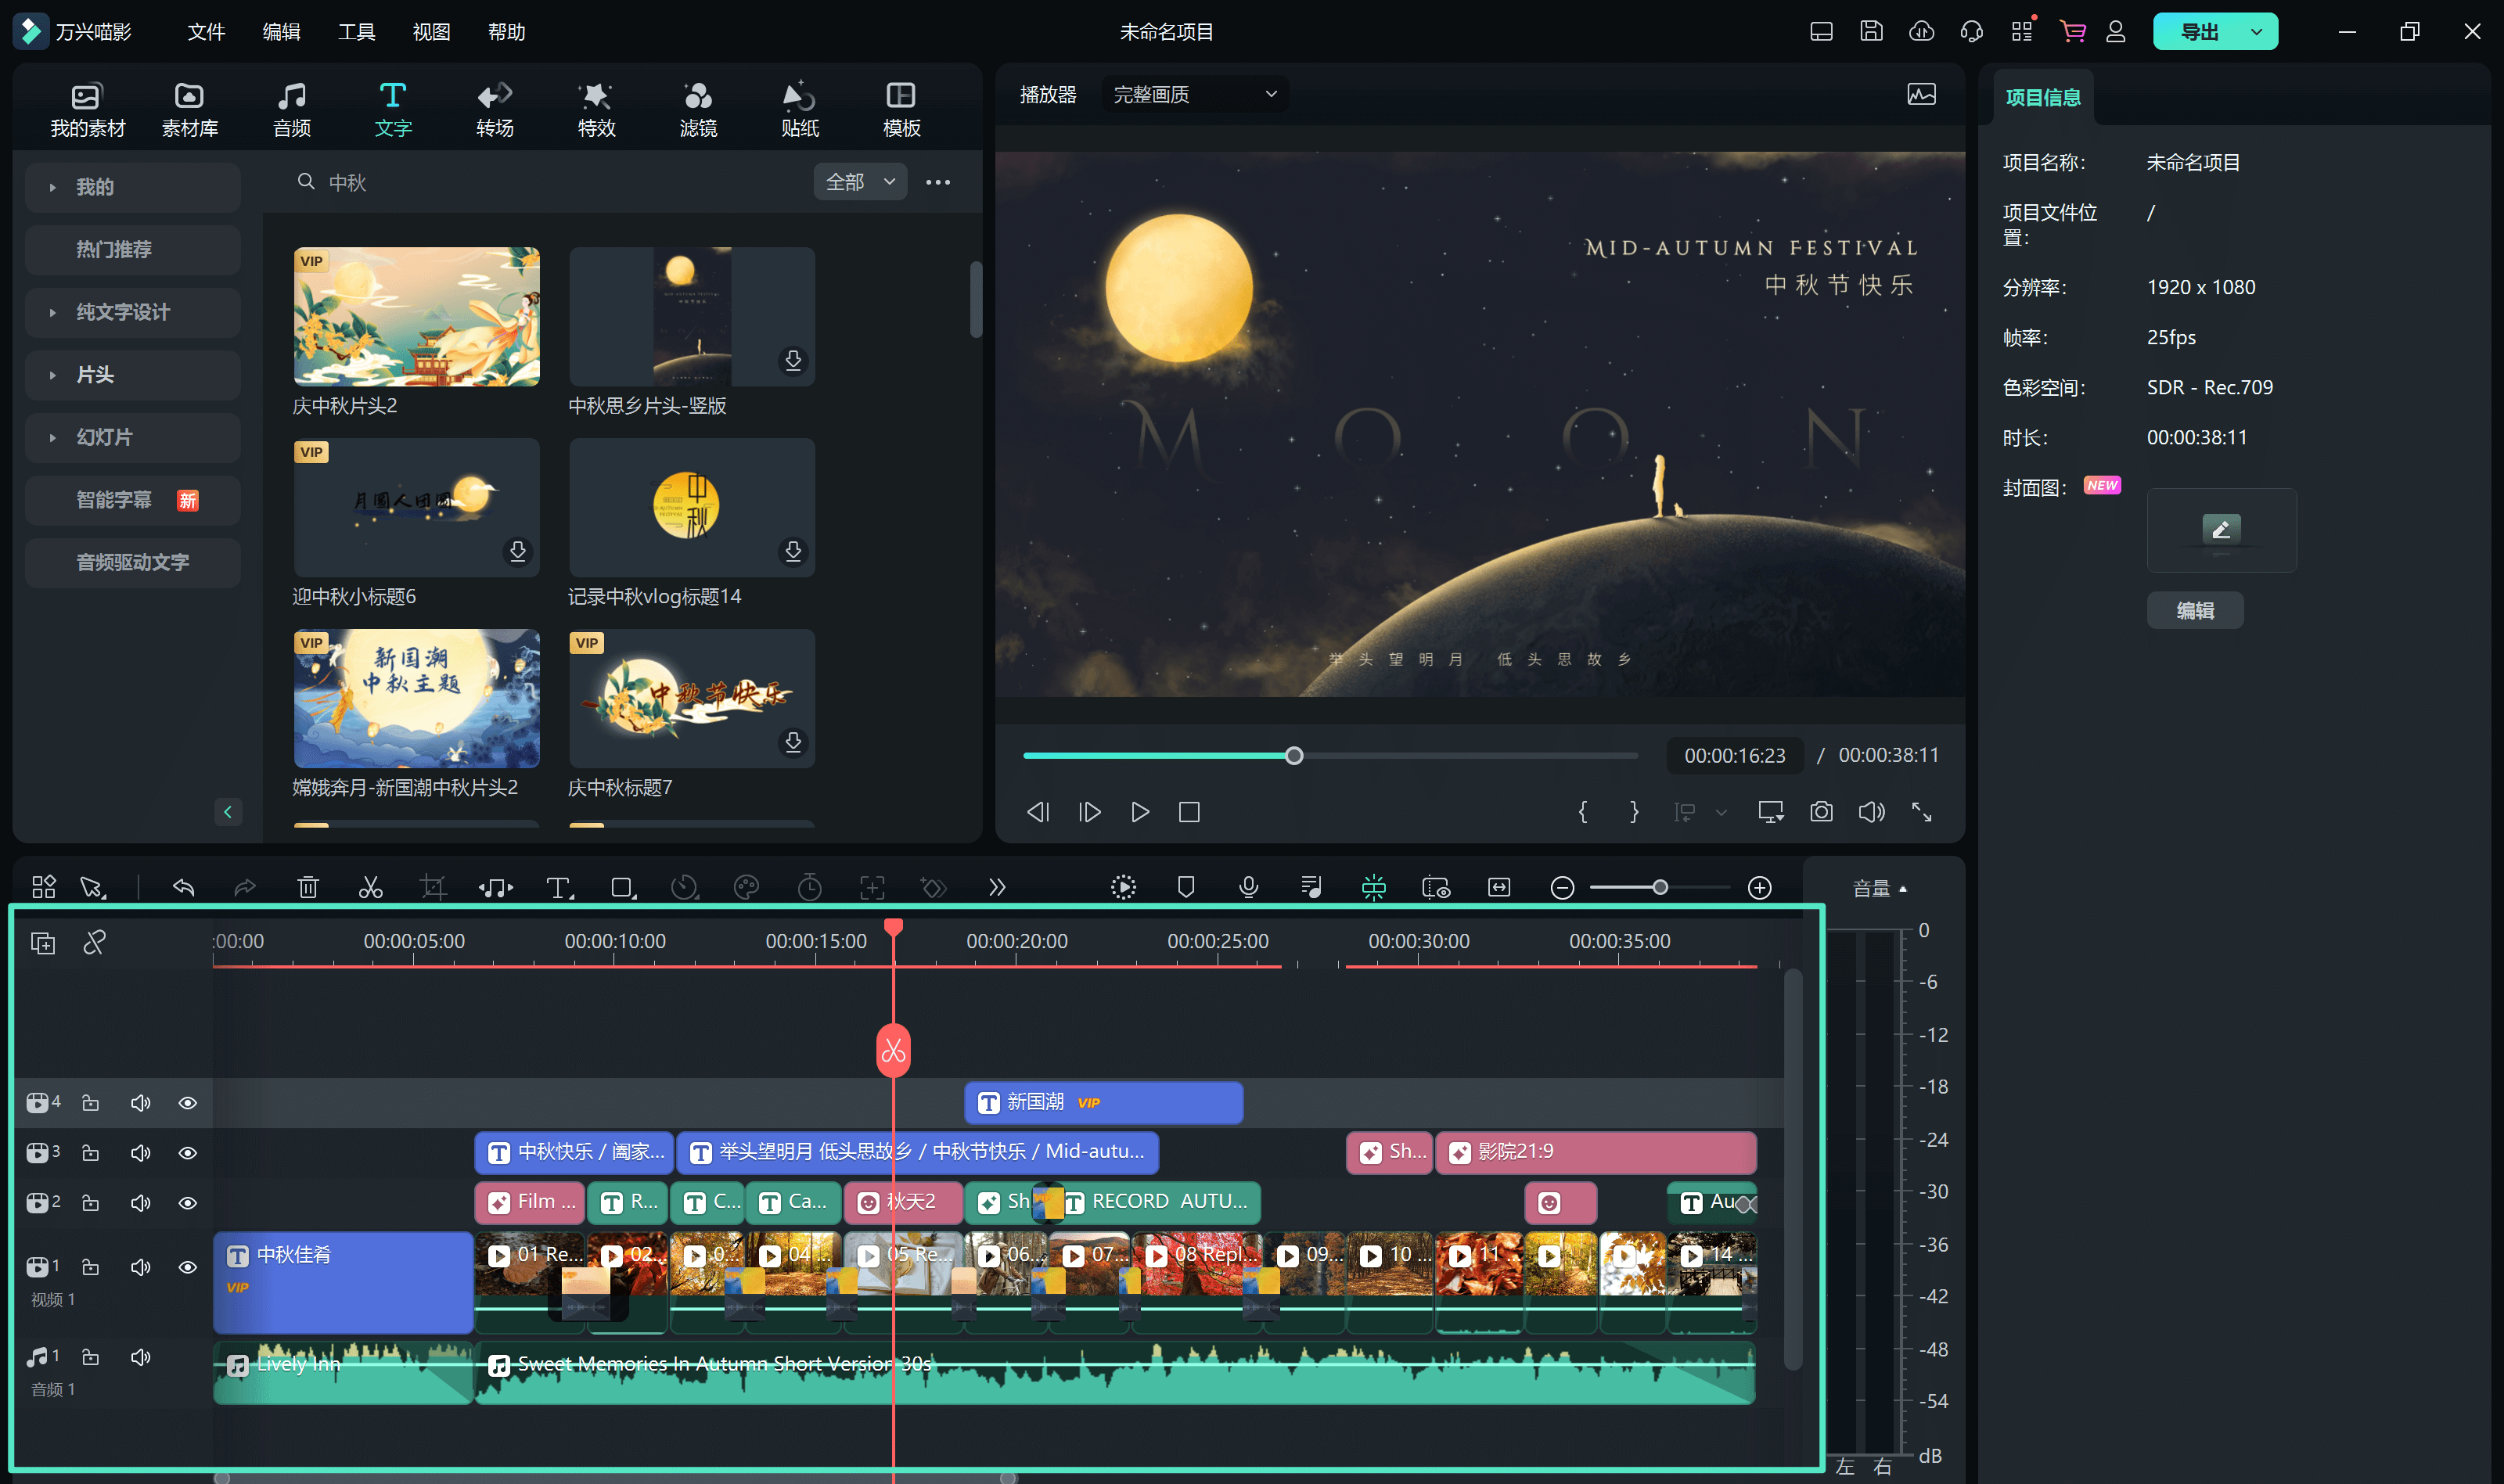Screen dimensions: 2504x1484
Task: Hide video track 4 with eye icon
Action: coord(187,1103)
